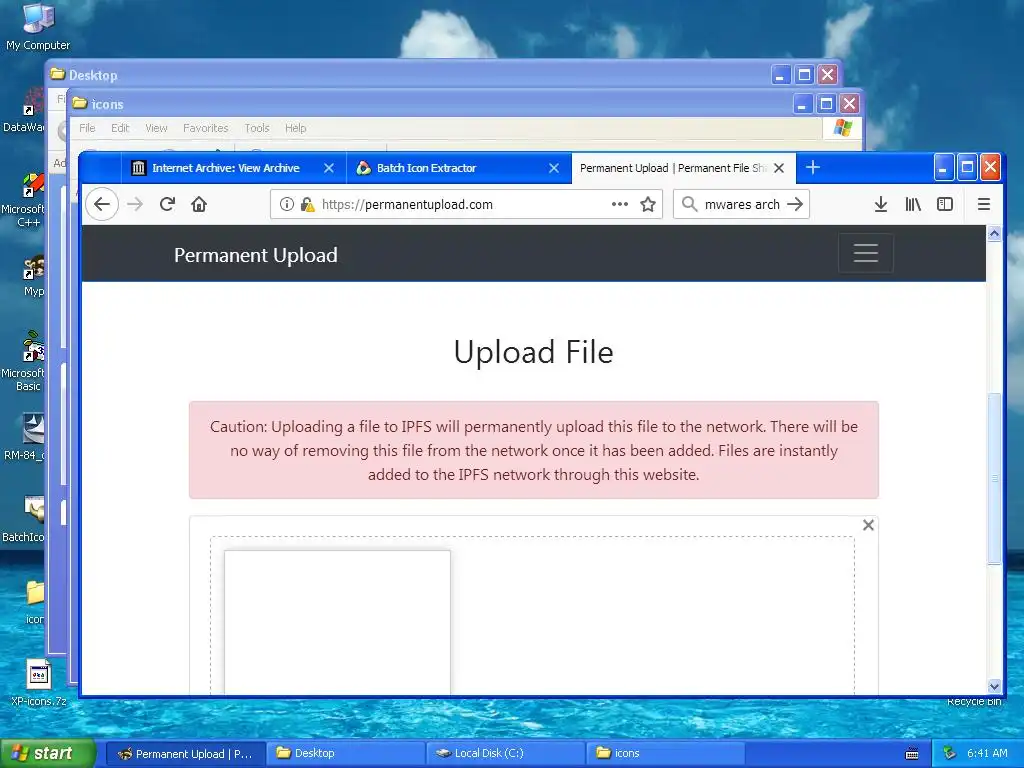Open a new tab with the plus icon

(812, 168)
